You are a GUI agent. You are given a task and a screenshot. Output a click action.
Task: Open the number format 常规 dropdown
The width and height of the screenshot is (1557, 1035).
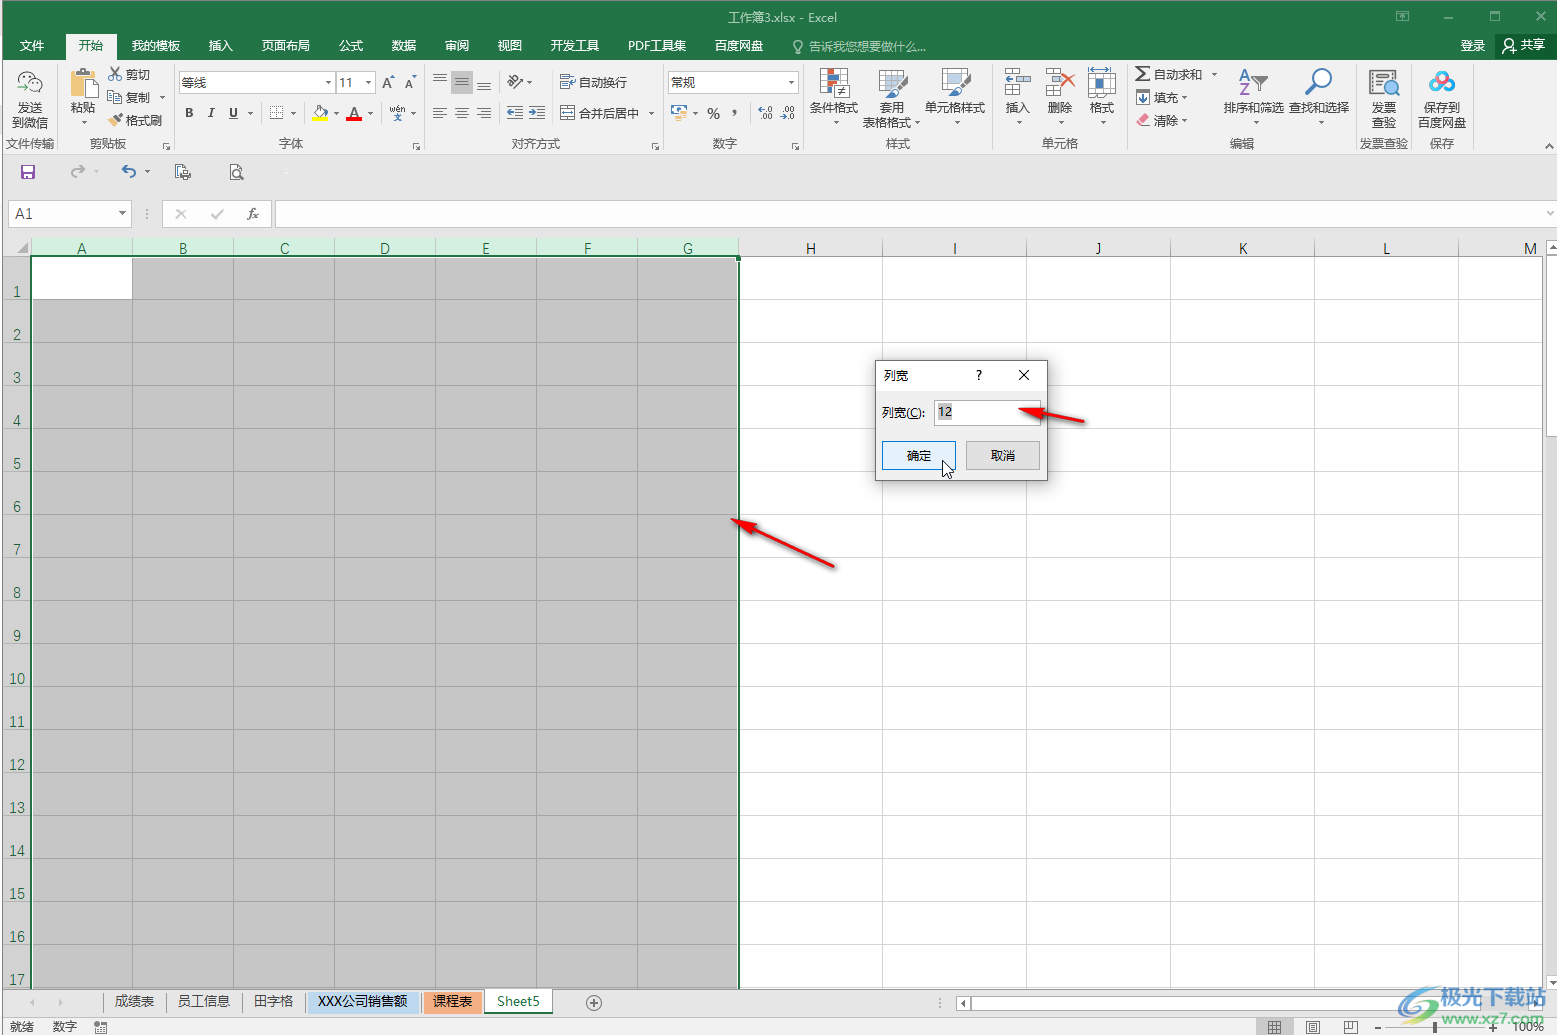pyautogui.click(x=791, y=82)
